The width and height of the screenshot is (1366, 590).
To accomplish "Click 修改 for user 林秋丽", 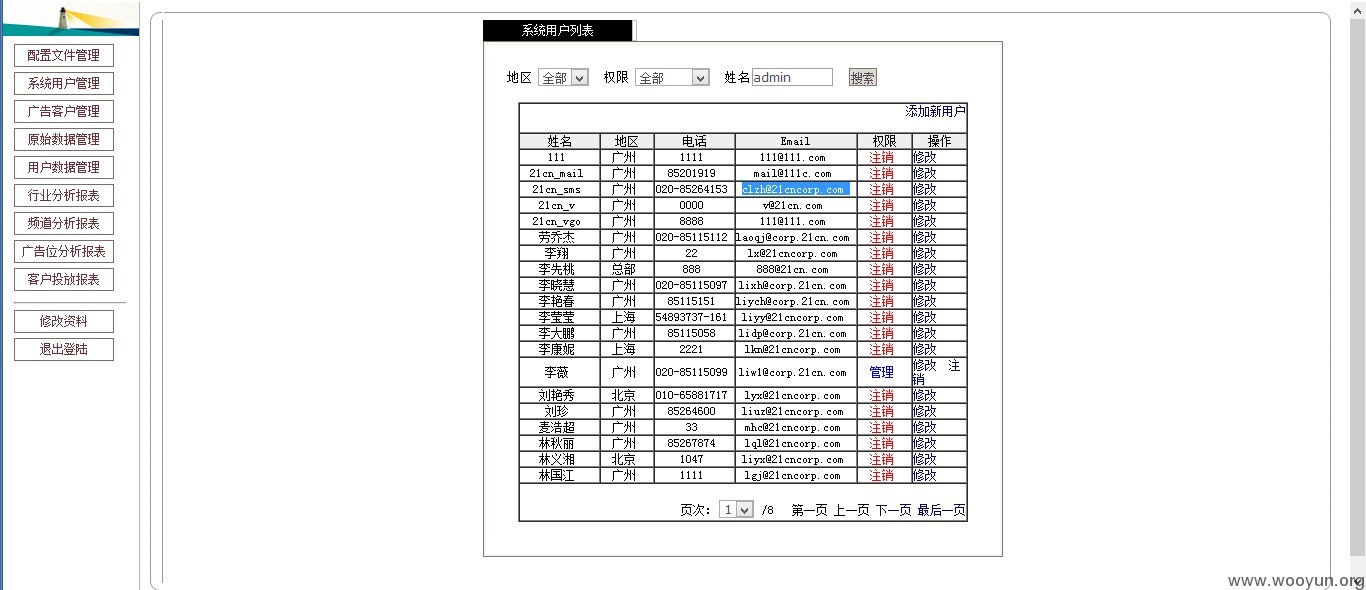I will (x=925, y=443).
